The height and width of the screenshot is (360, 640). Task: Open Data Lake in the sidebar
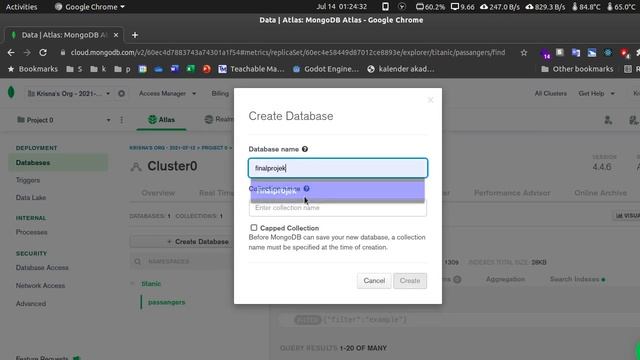tap(31, 198)
